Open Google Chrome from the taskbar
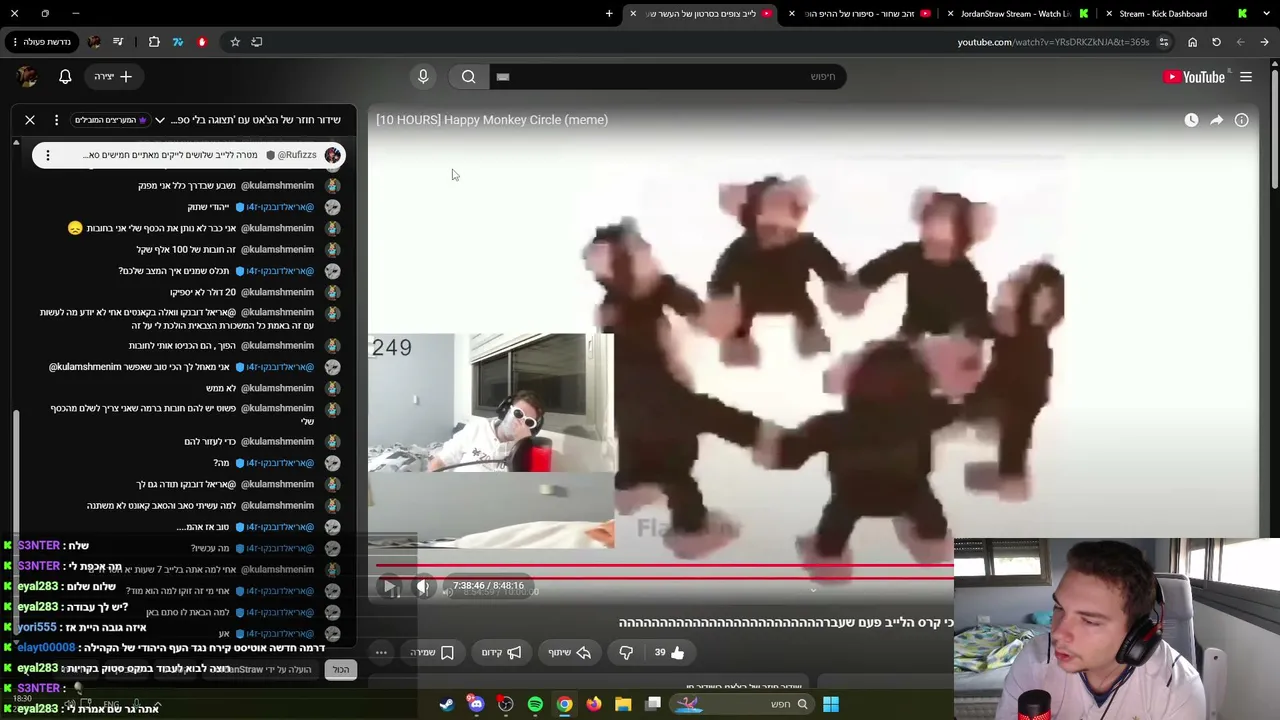The image size is (1280, 720). (x=565, y=704)
